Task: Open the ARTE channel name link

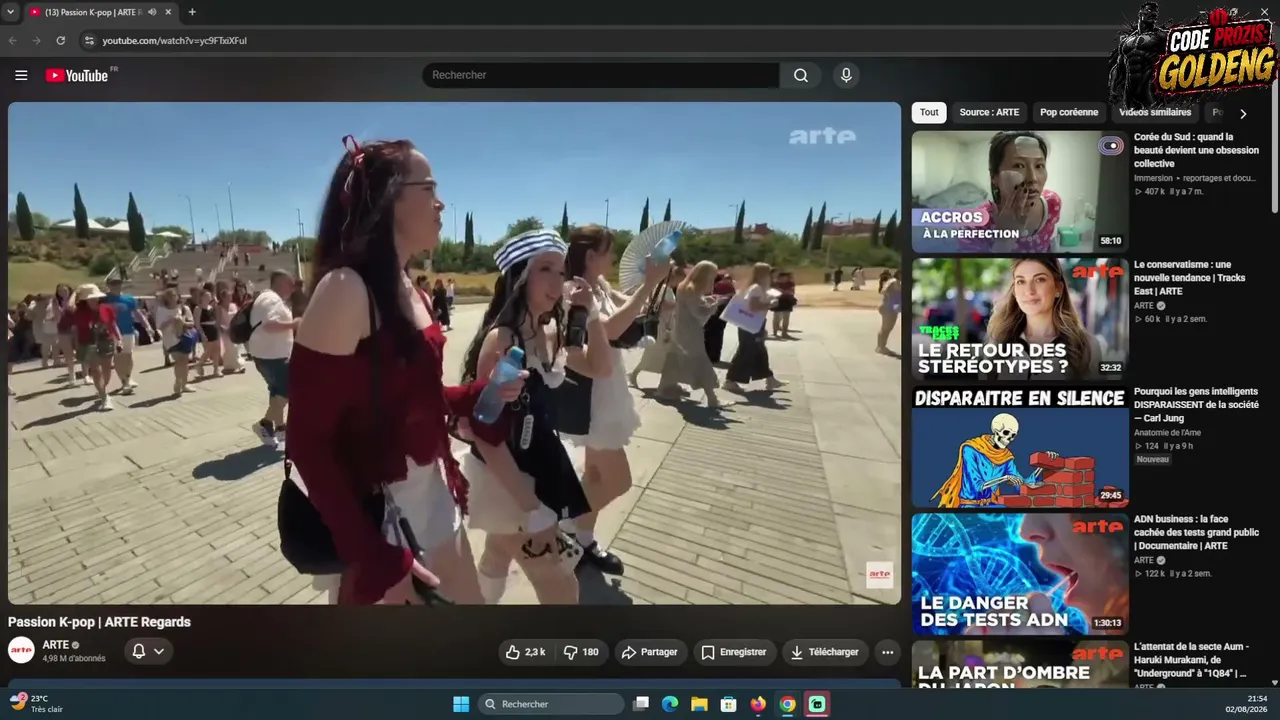Action: pyautogui.click(x=56, y=645)
